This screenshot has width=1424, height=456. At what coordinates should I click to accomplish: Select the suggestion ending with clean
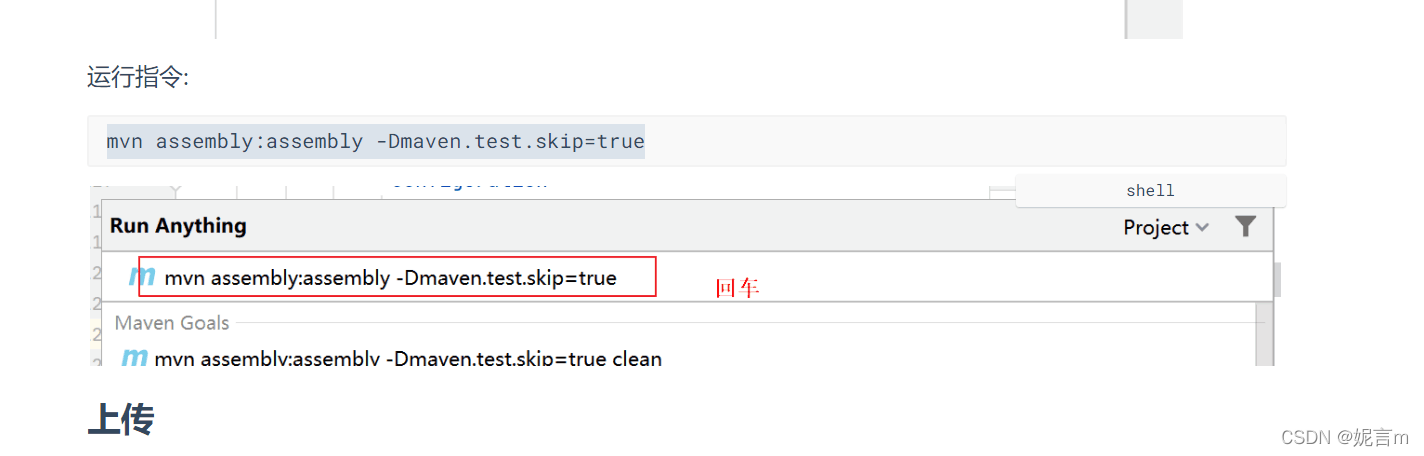tap(408, 358)
